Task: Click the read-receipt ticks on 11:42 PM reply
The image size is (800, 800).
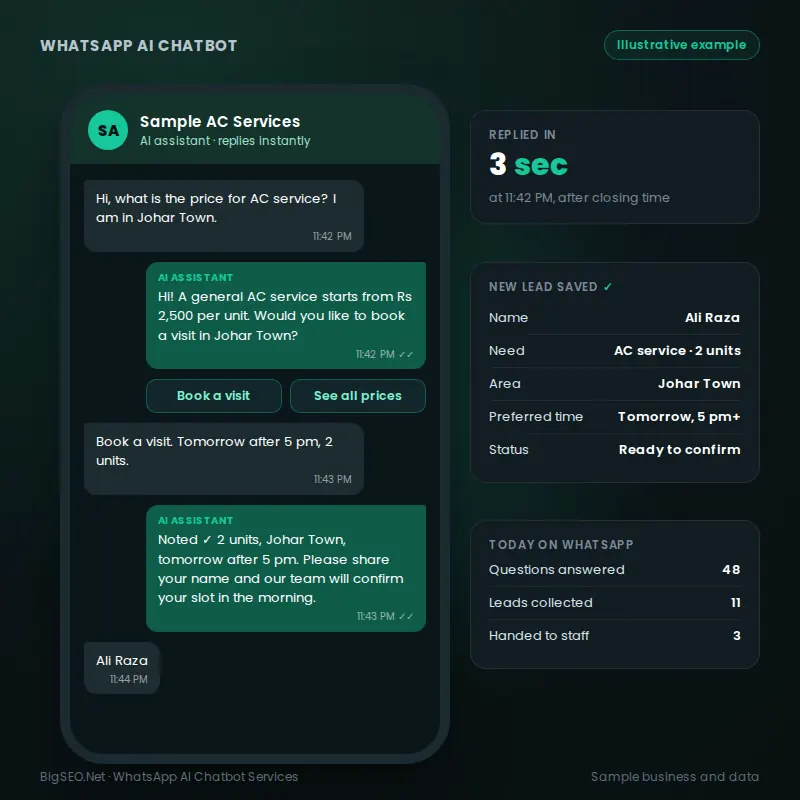Action: click(x=406, y=354)
